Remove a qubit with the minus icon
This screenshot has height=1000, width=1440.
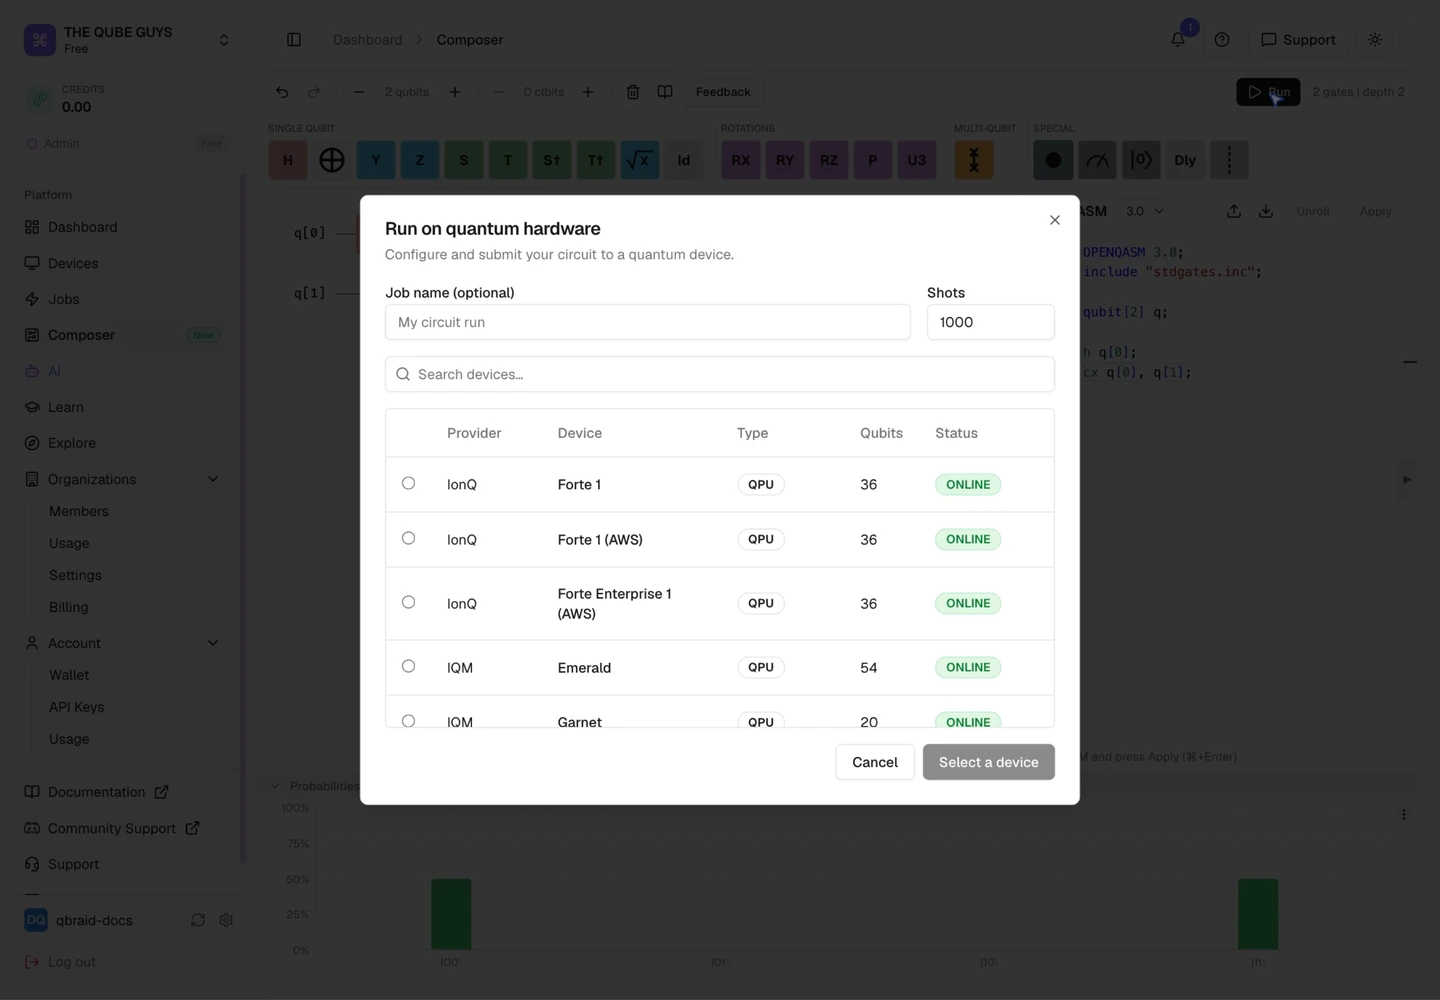tap(359, 92)
